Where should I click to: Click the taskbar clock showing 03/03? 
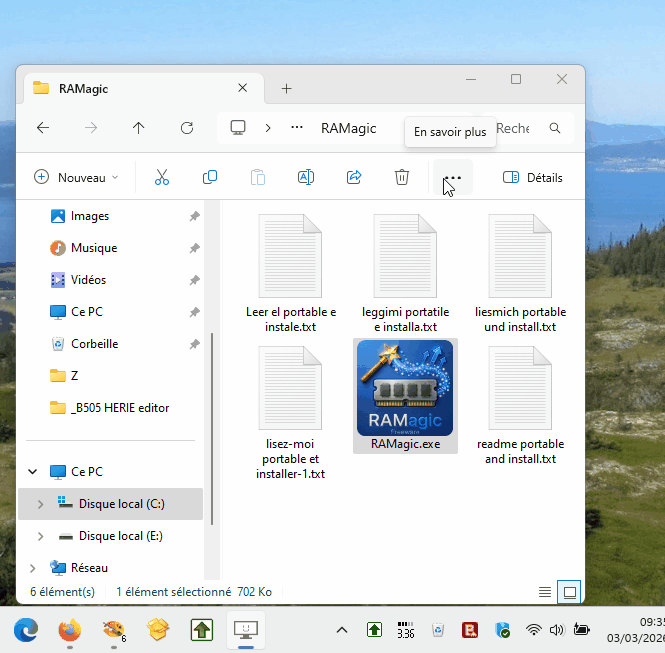pos(635,630)
